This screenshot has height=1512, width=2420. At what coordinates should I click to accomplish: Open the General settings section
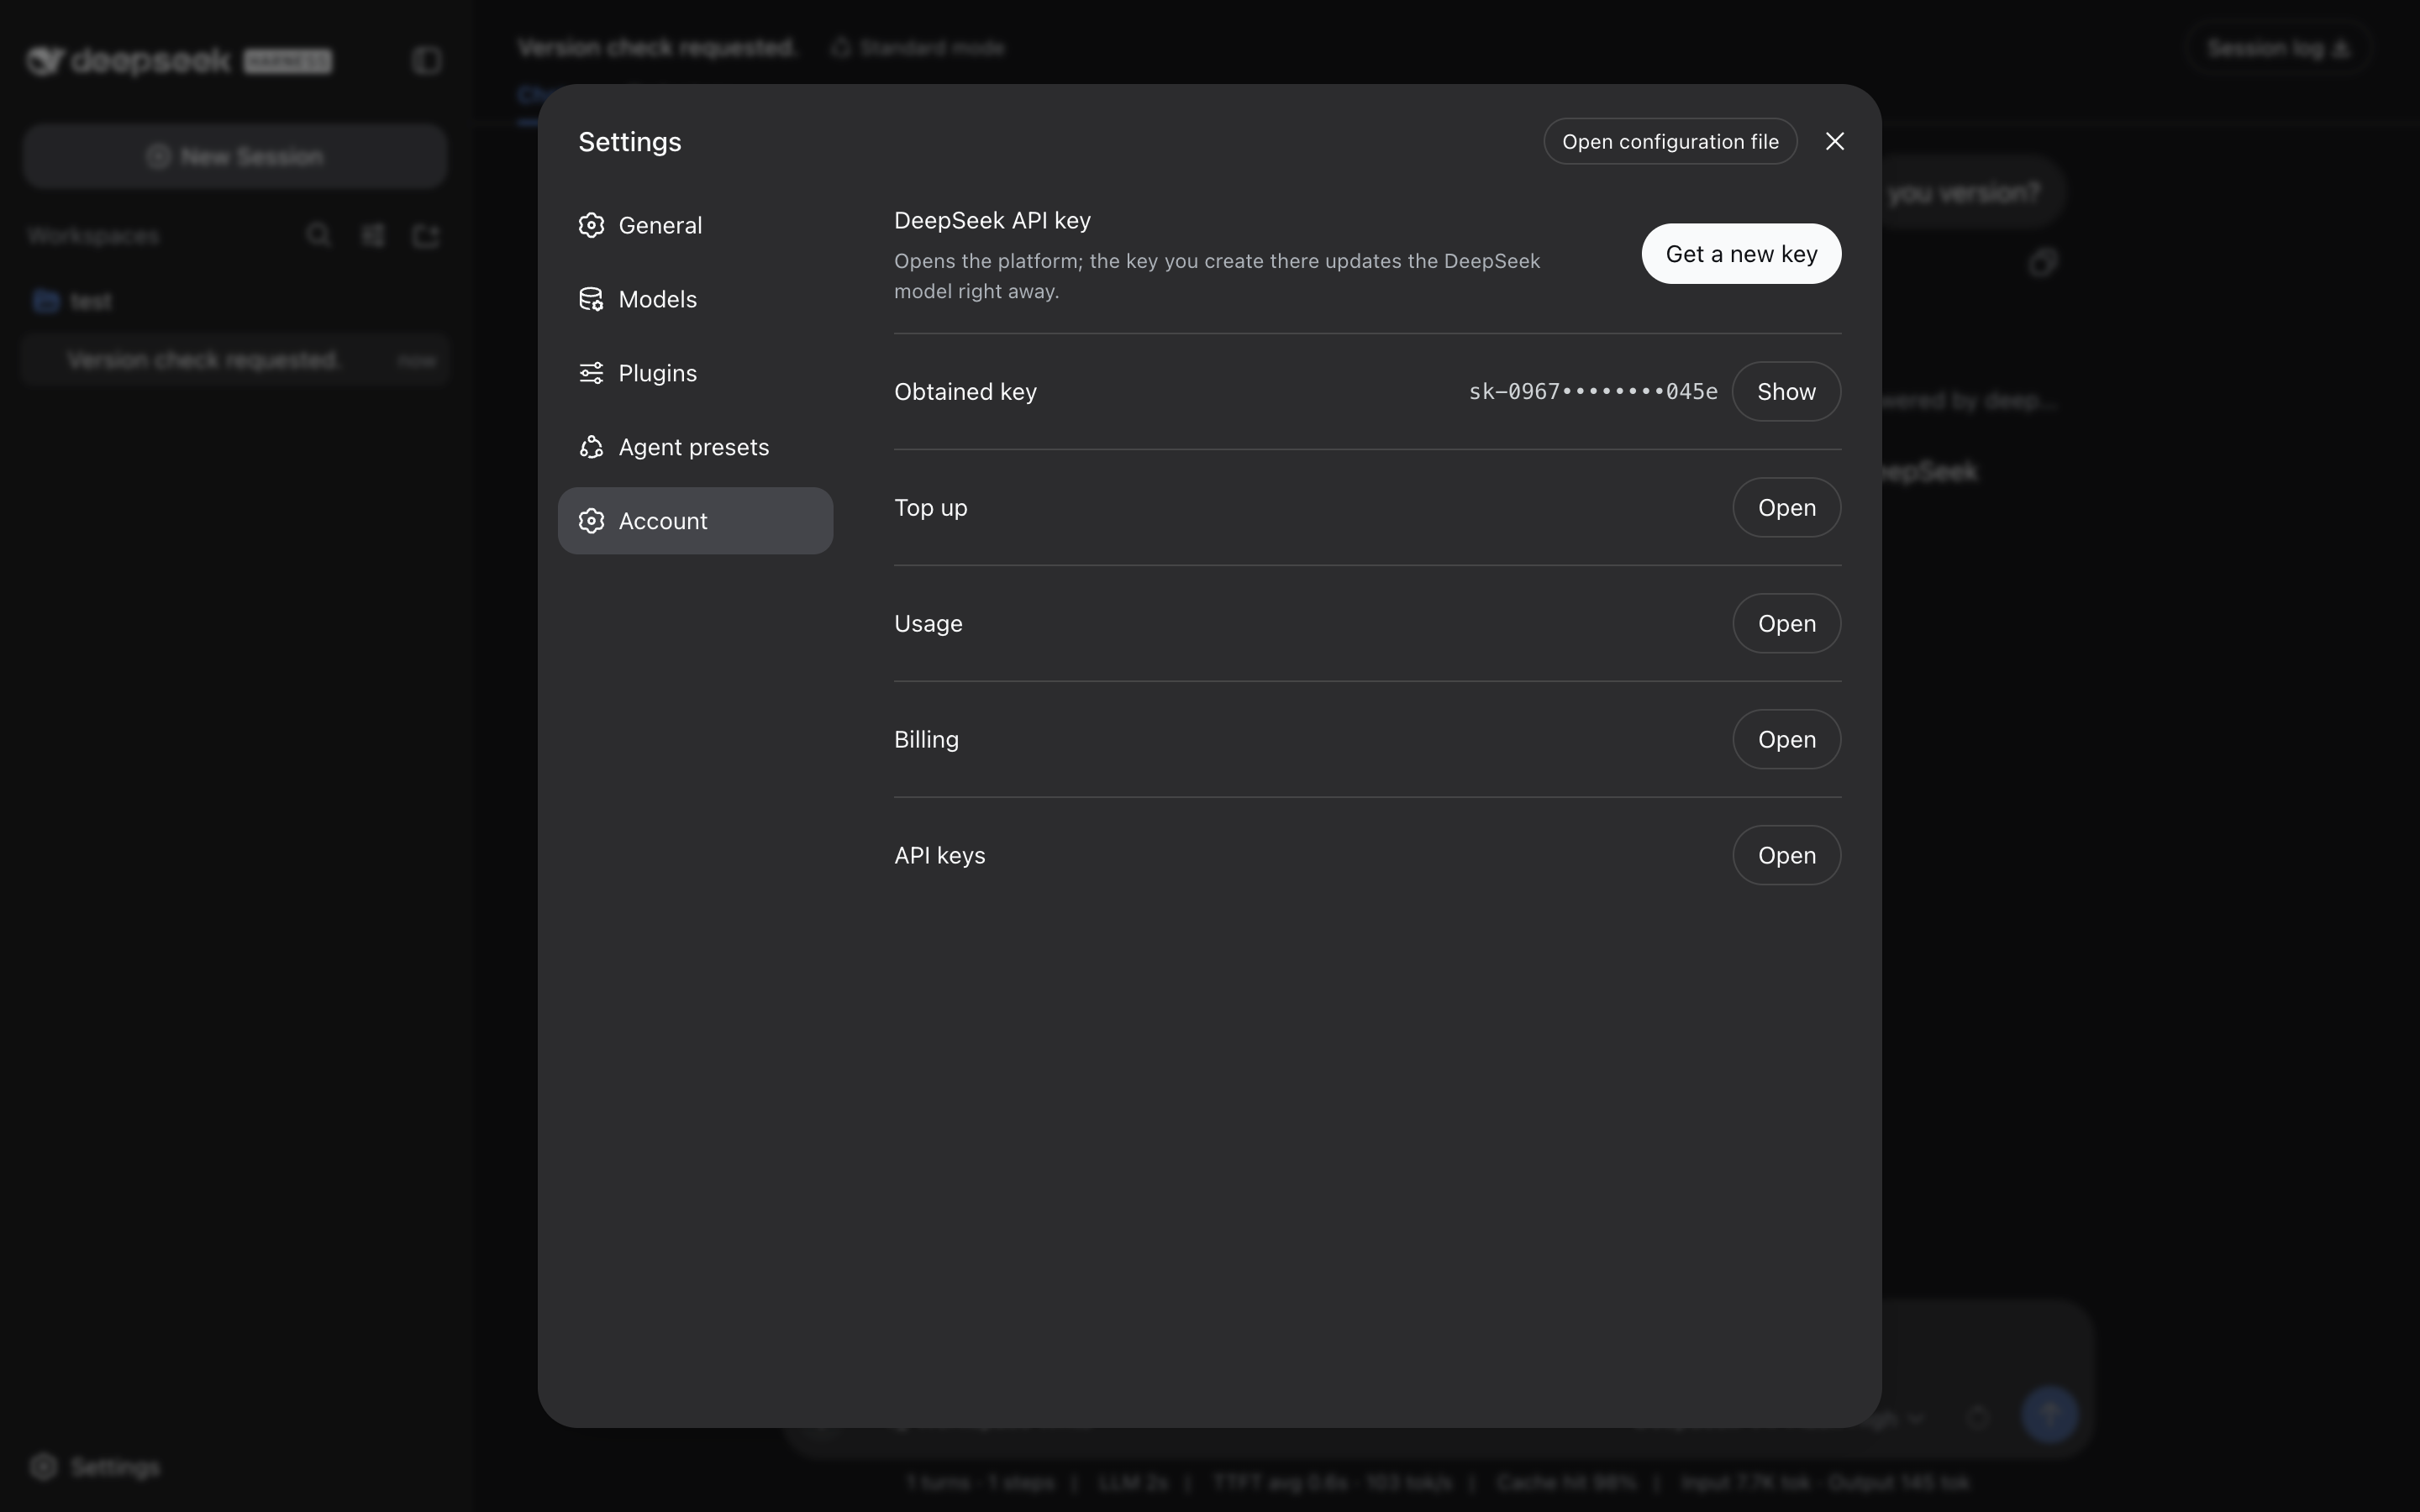[x=695, y=225]
